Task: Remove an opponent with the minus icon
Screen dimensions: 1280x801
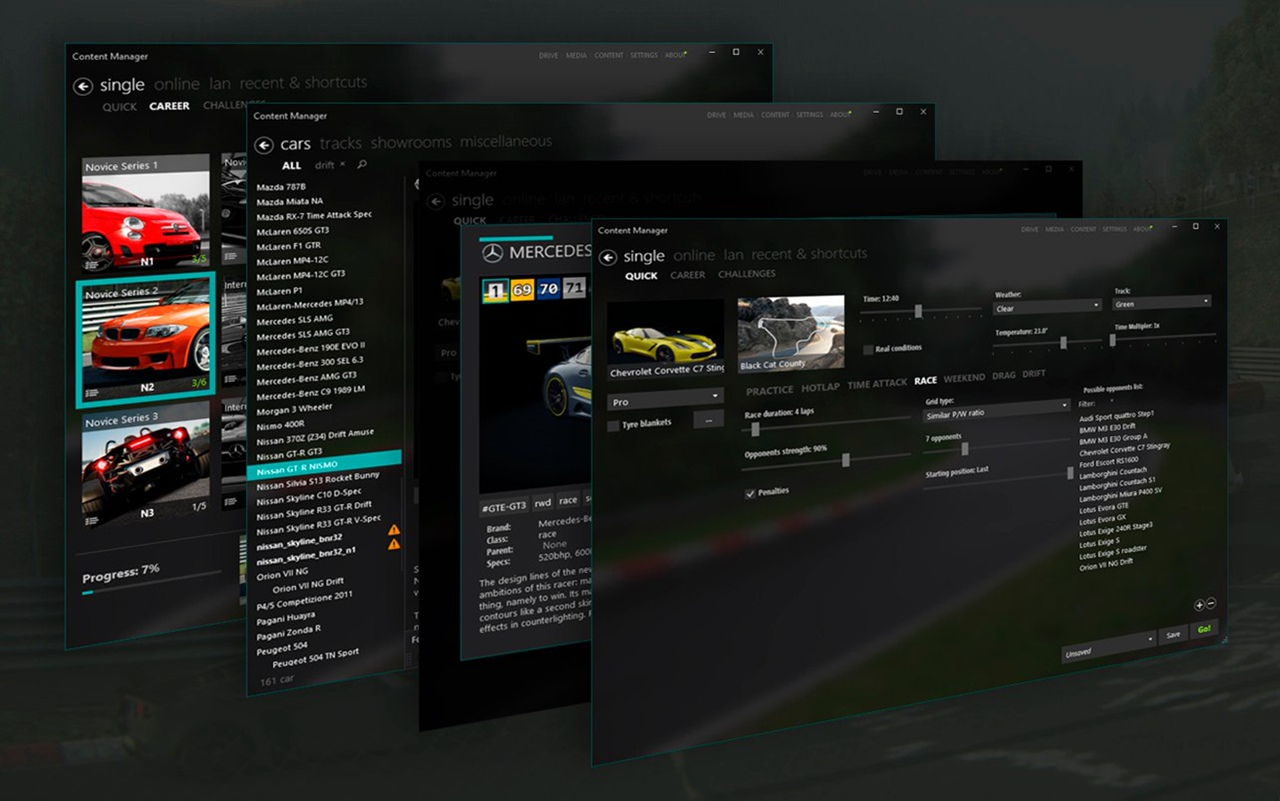Action: tap(1211, 604)
